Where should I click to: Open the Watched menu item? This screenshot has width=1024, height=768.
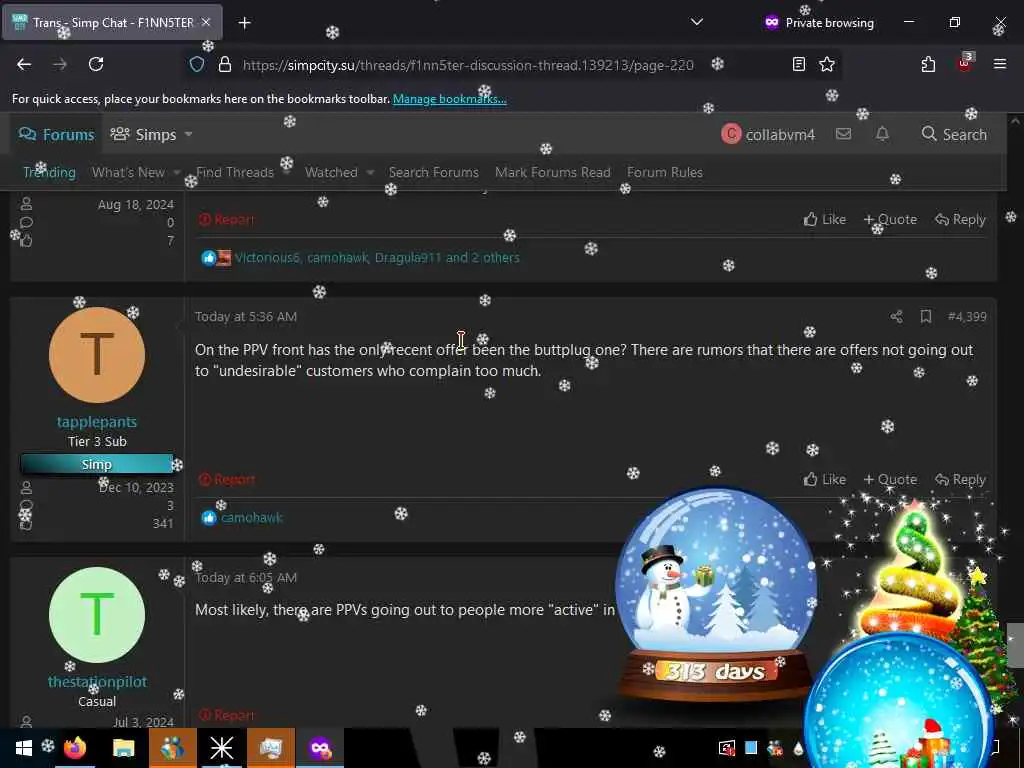click(331, 172)
